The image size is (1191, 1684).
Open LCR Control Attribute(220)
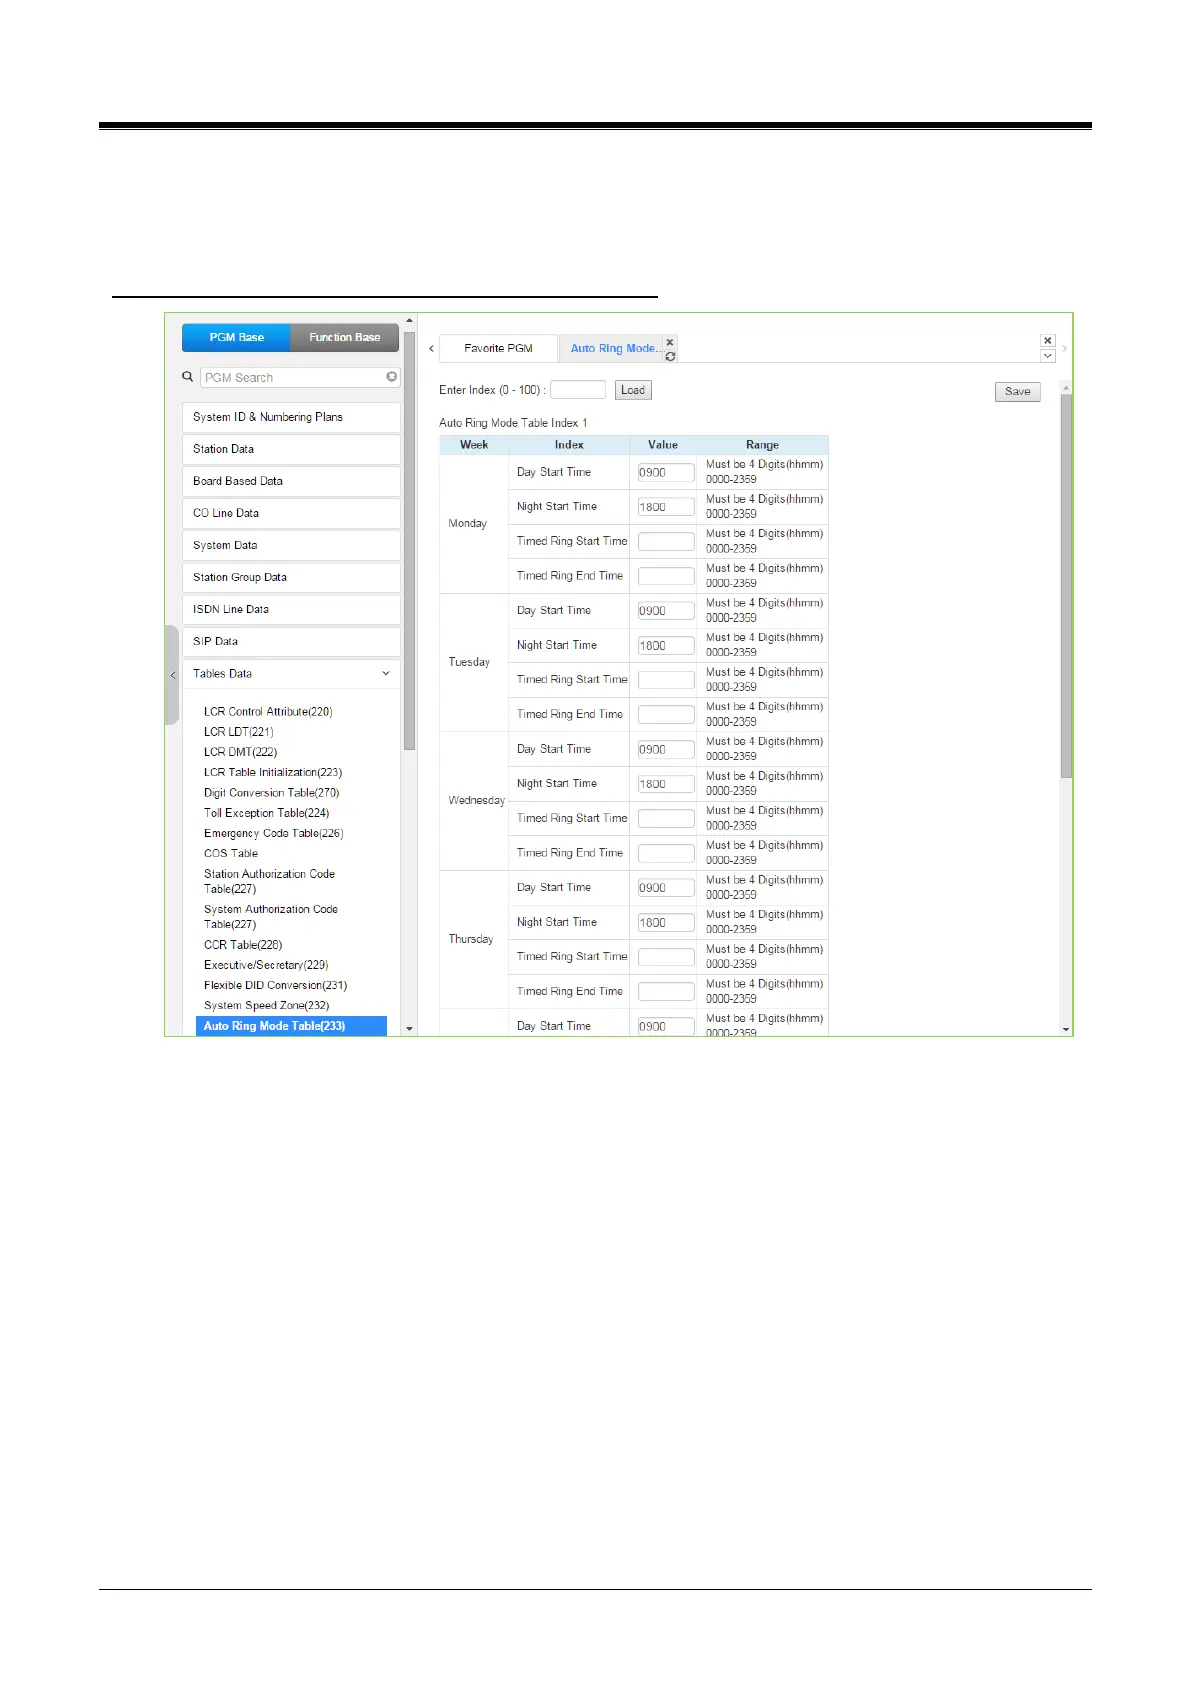[x=268, y=712]
